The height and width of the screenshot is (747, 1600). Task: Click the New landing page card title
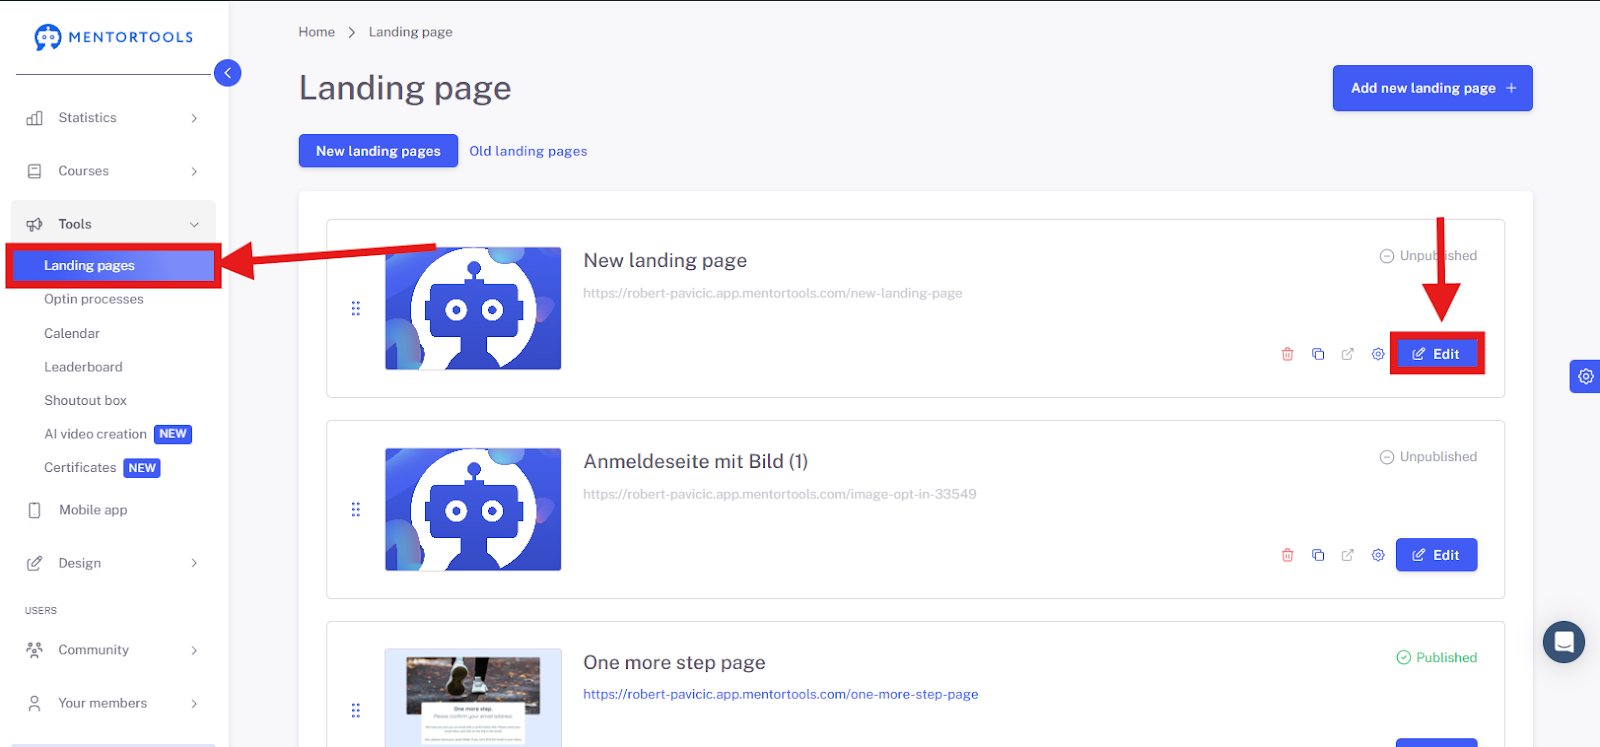pyautogui.click(x=665, y=260)
